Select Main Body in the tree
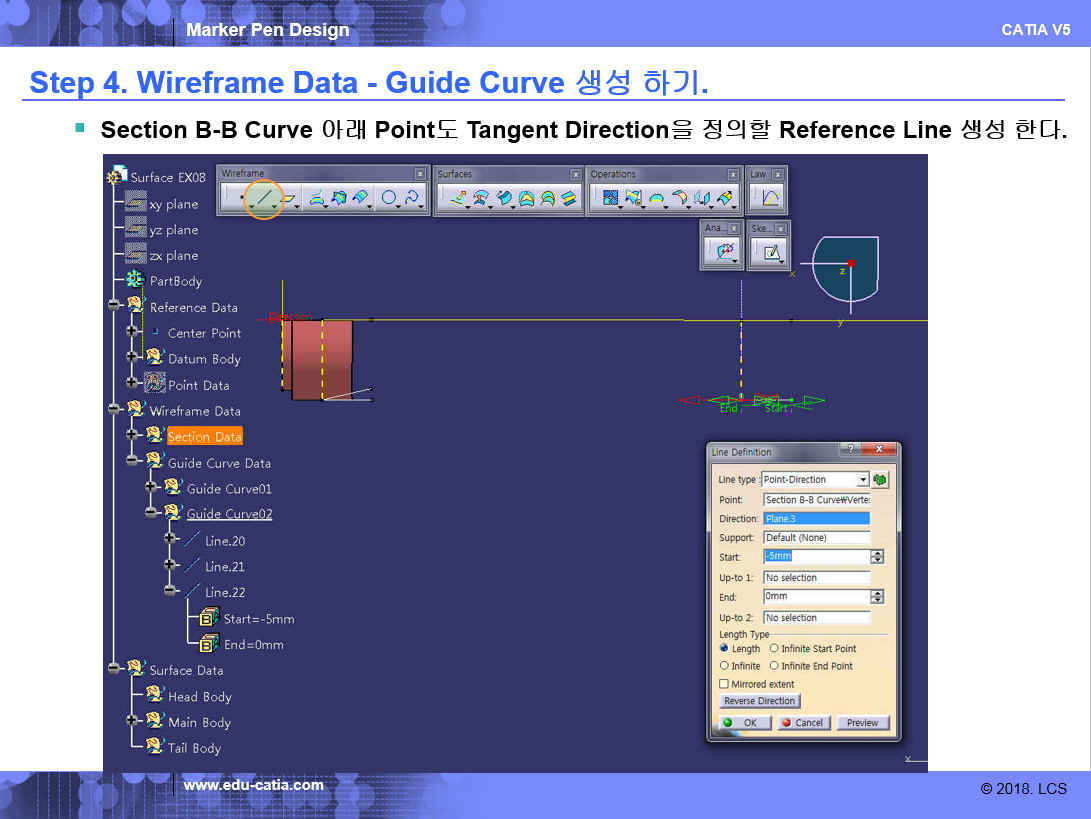The width and height of the screenshot is (1091, 819). 199,722
